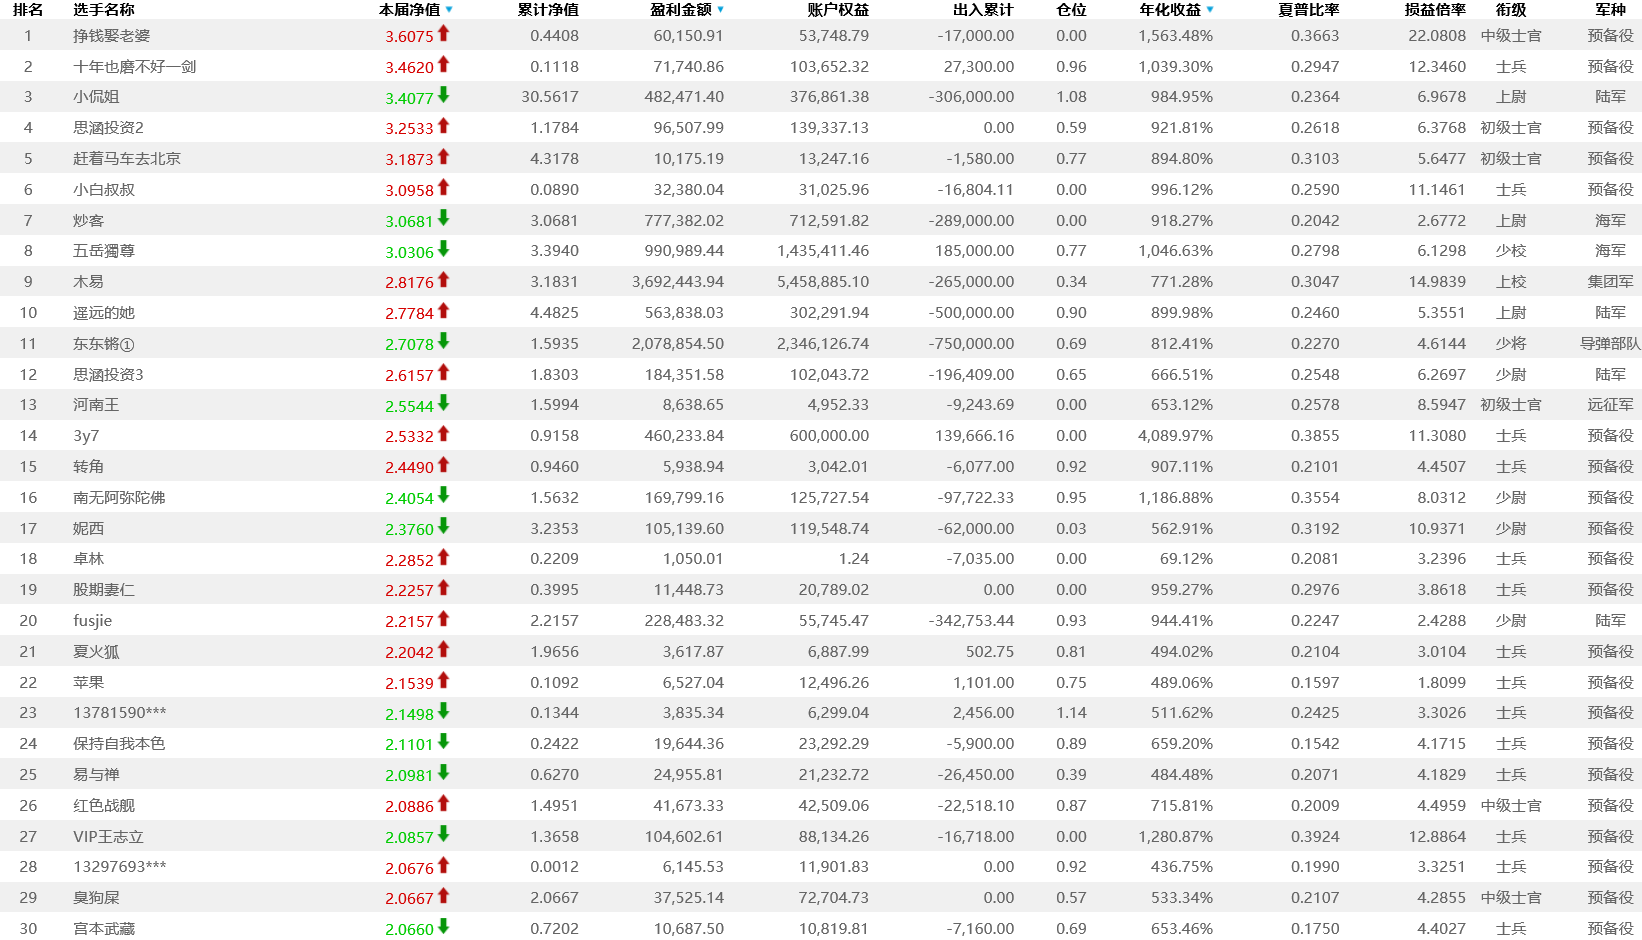Sort by 年化收益 column dropdown arrow
1642x940 pixels.
click(x=1210, y=10)
